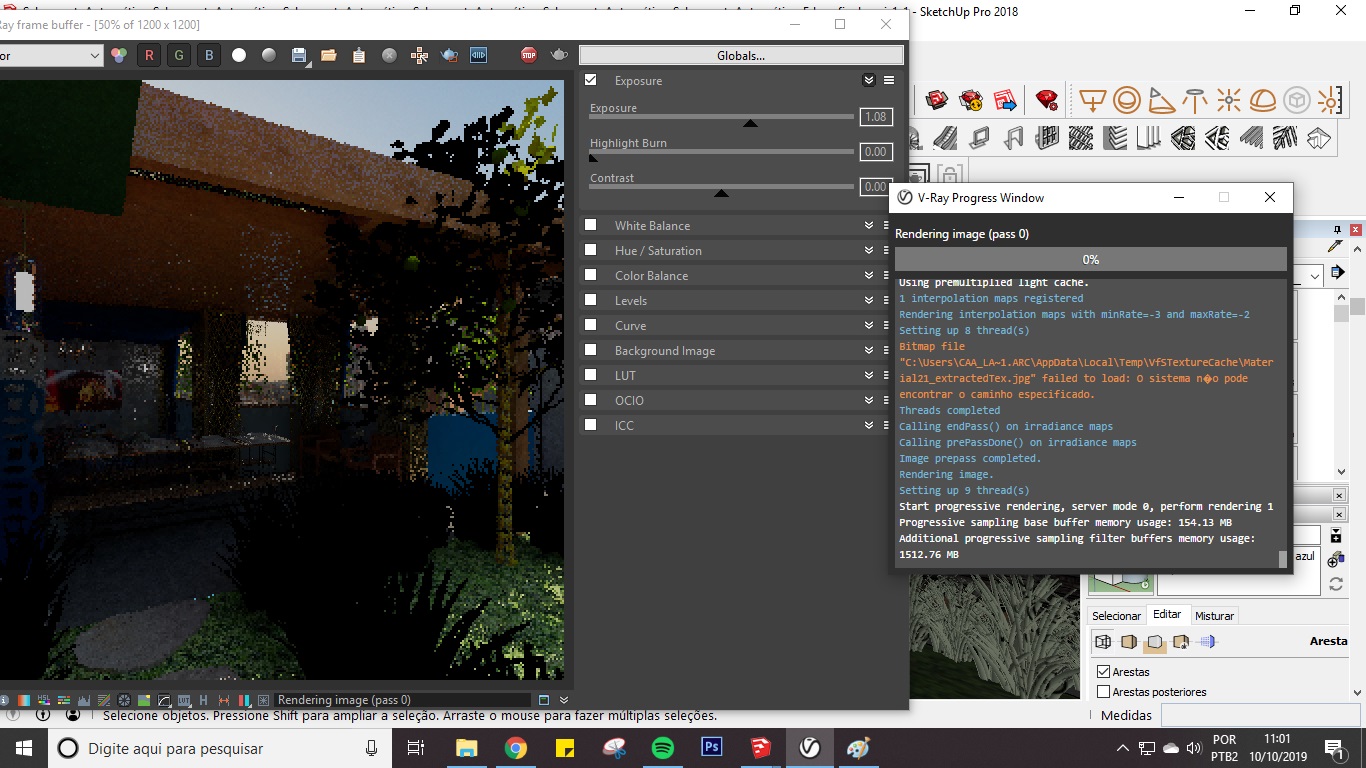Open the Globals... button
Screen dimensions: 1366x768
pos(741,55)
